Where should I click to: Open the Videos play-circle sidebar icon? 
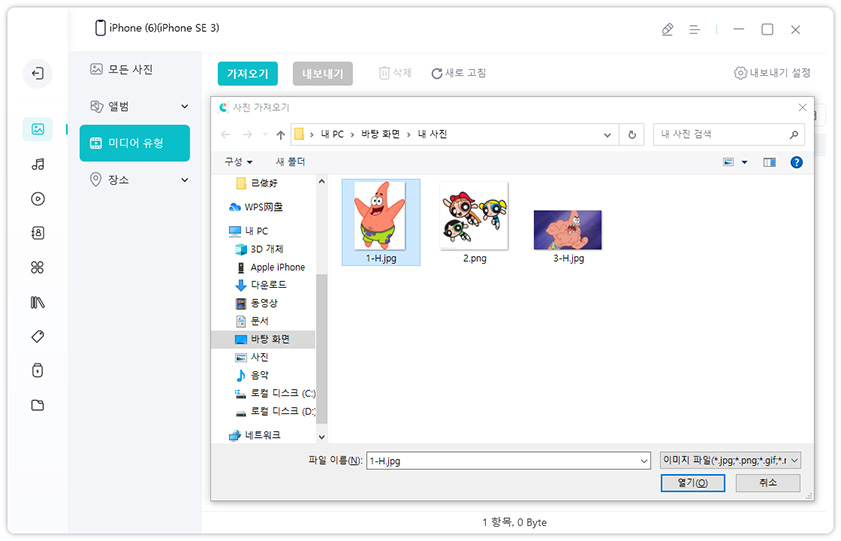(x=38, y=199)
